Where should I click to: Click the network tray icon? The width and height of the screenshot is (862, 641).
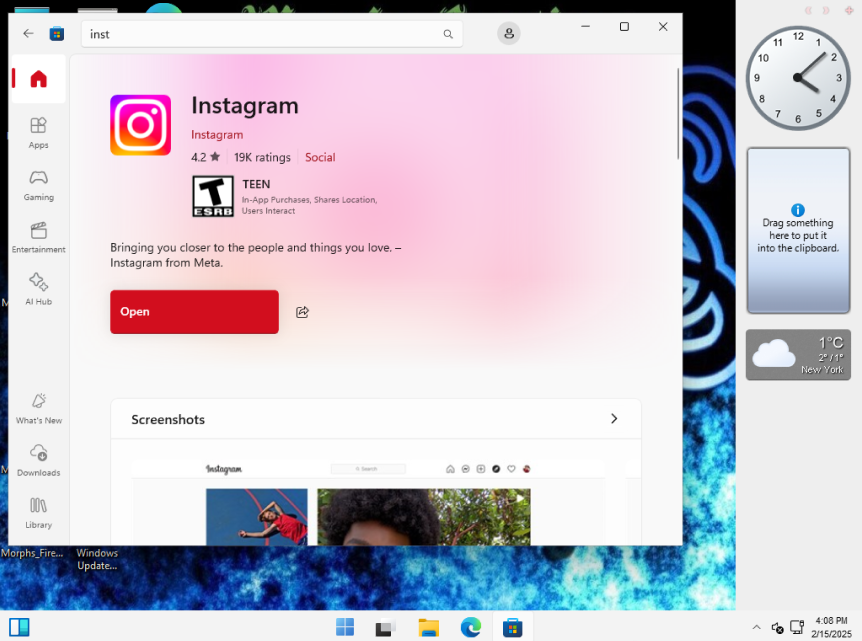pos(797,627)
